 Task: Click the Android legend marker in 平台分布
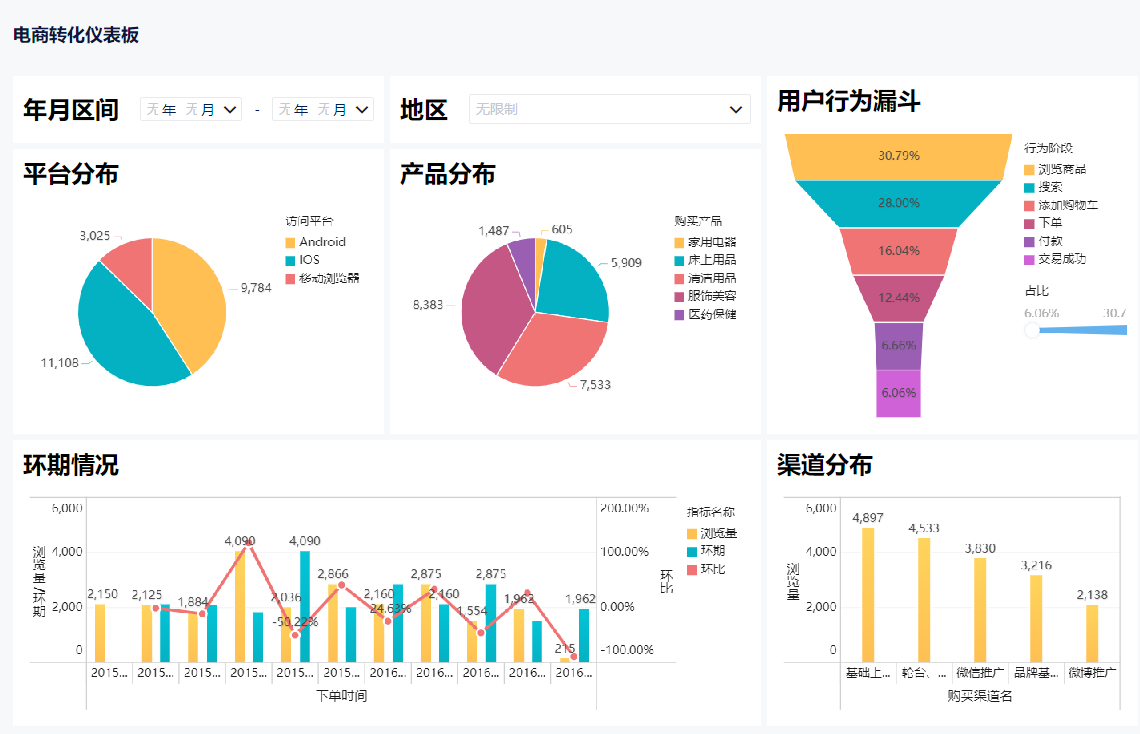point(290,242)
